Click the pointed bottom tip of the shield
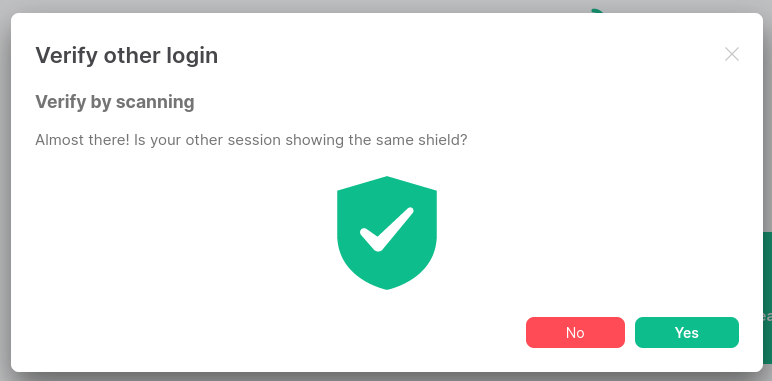The width and height of the screenshot is (772, 381). pyautogui.click(x=386, y=288)
